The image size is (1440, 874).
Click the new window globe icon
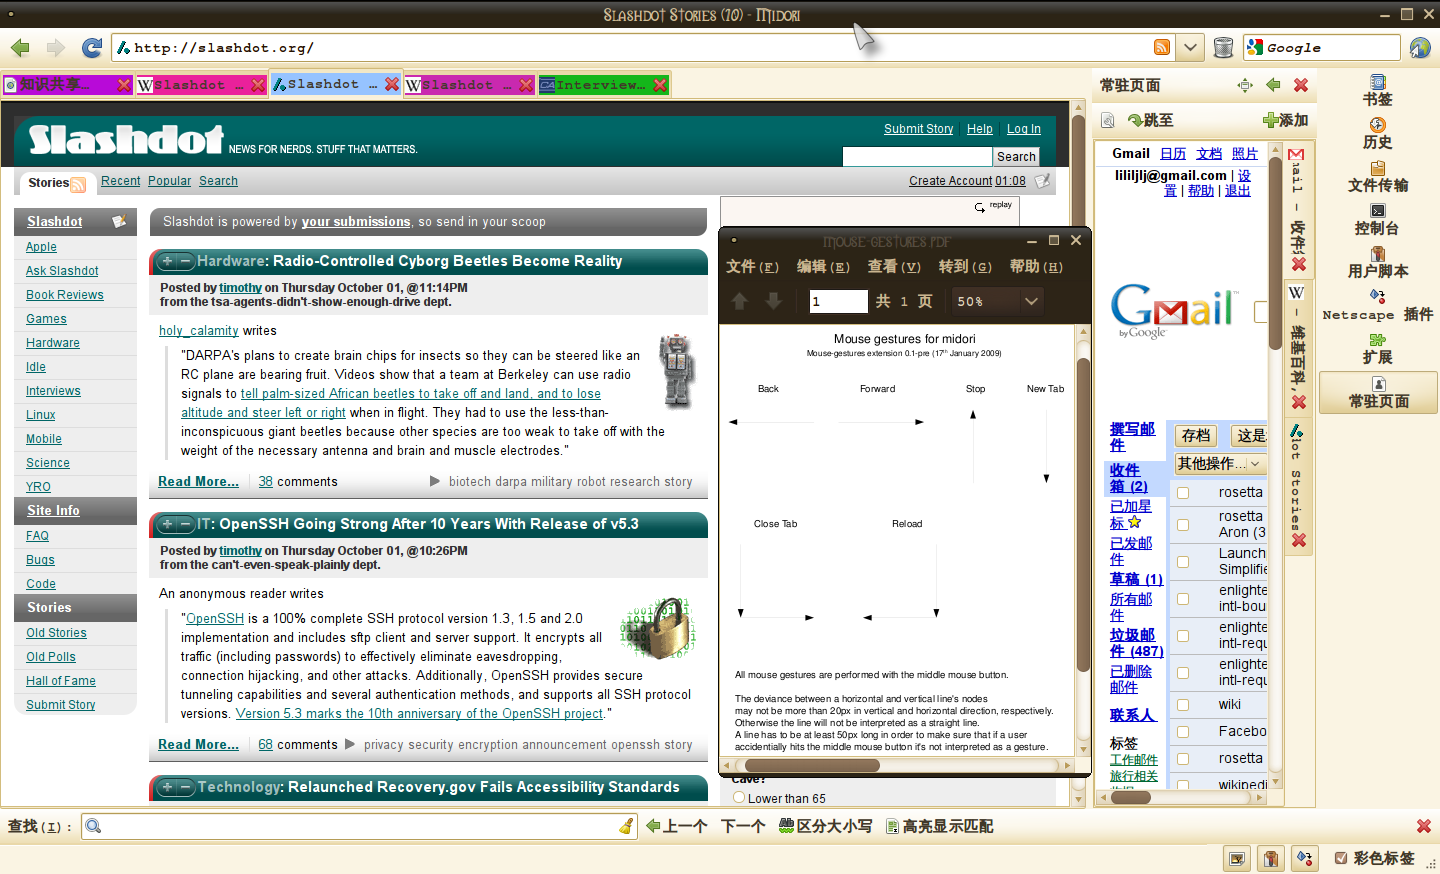tap(1420, 47)
